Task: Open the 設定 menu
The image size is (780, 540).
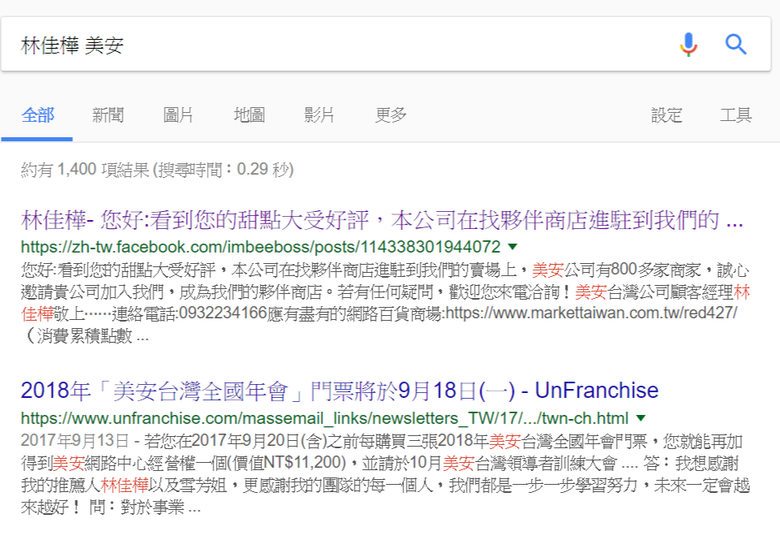Action: pos(667,115)
